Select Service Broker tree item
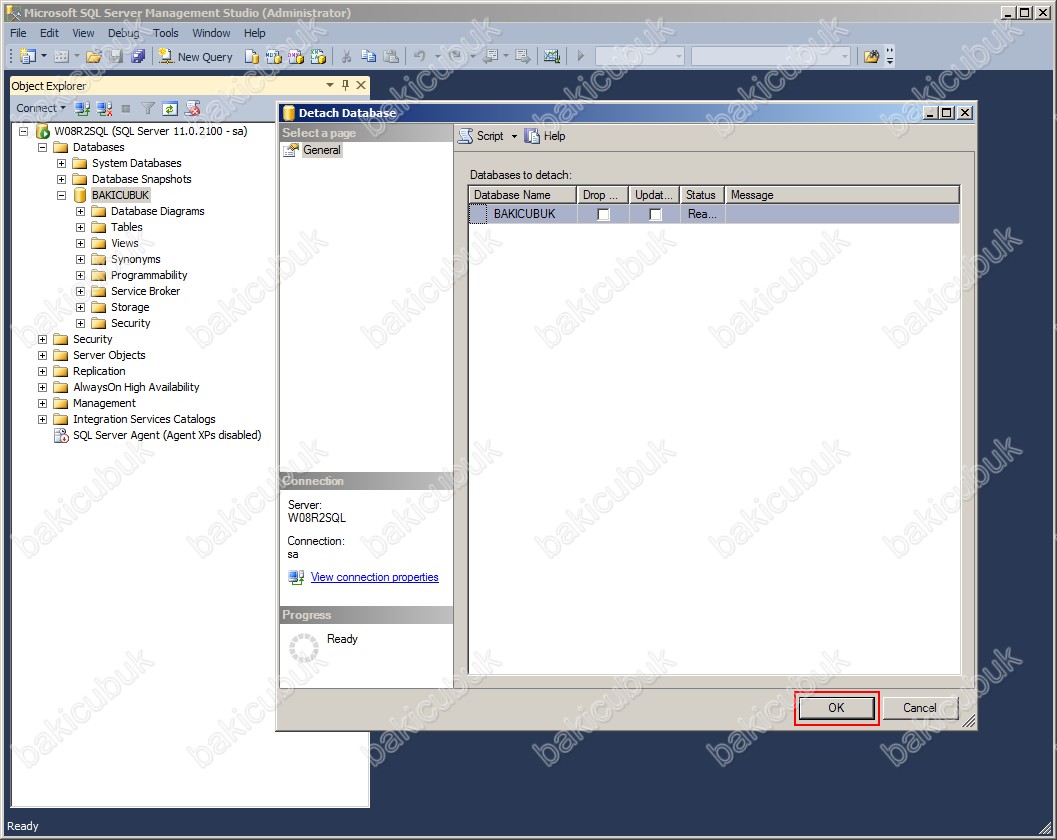The width and height of the screenshot is (1057, 840). [x=146, y=291]
